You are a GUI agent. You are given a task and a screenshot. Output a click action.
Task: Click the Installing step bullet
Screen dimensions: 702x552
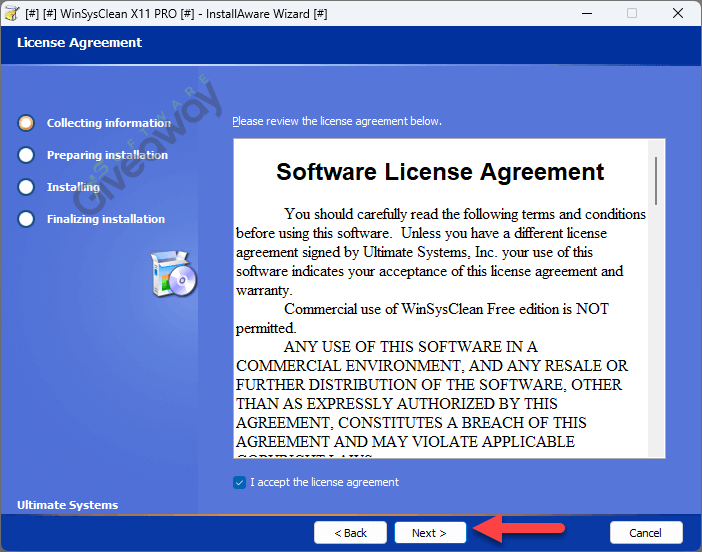pos(26,187)
